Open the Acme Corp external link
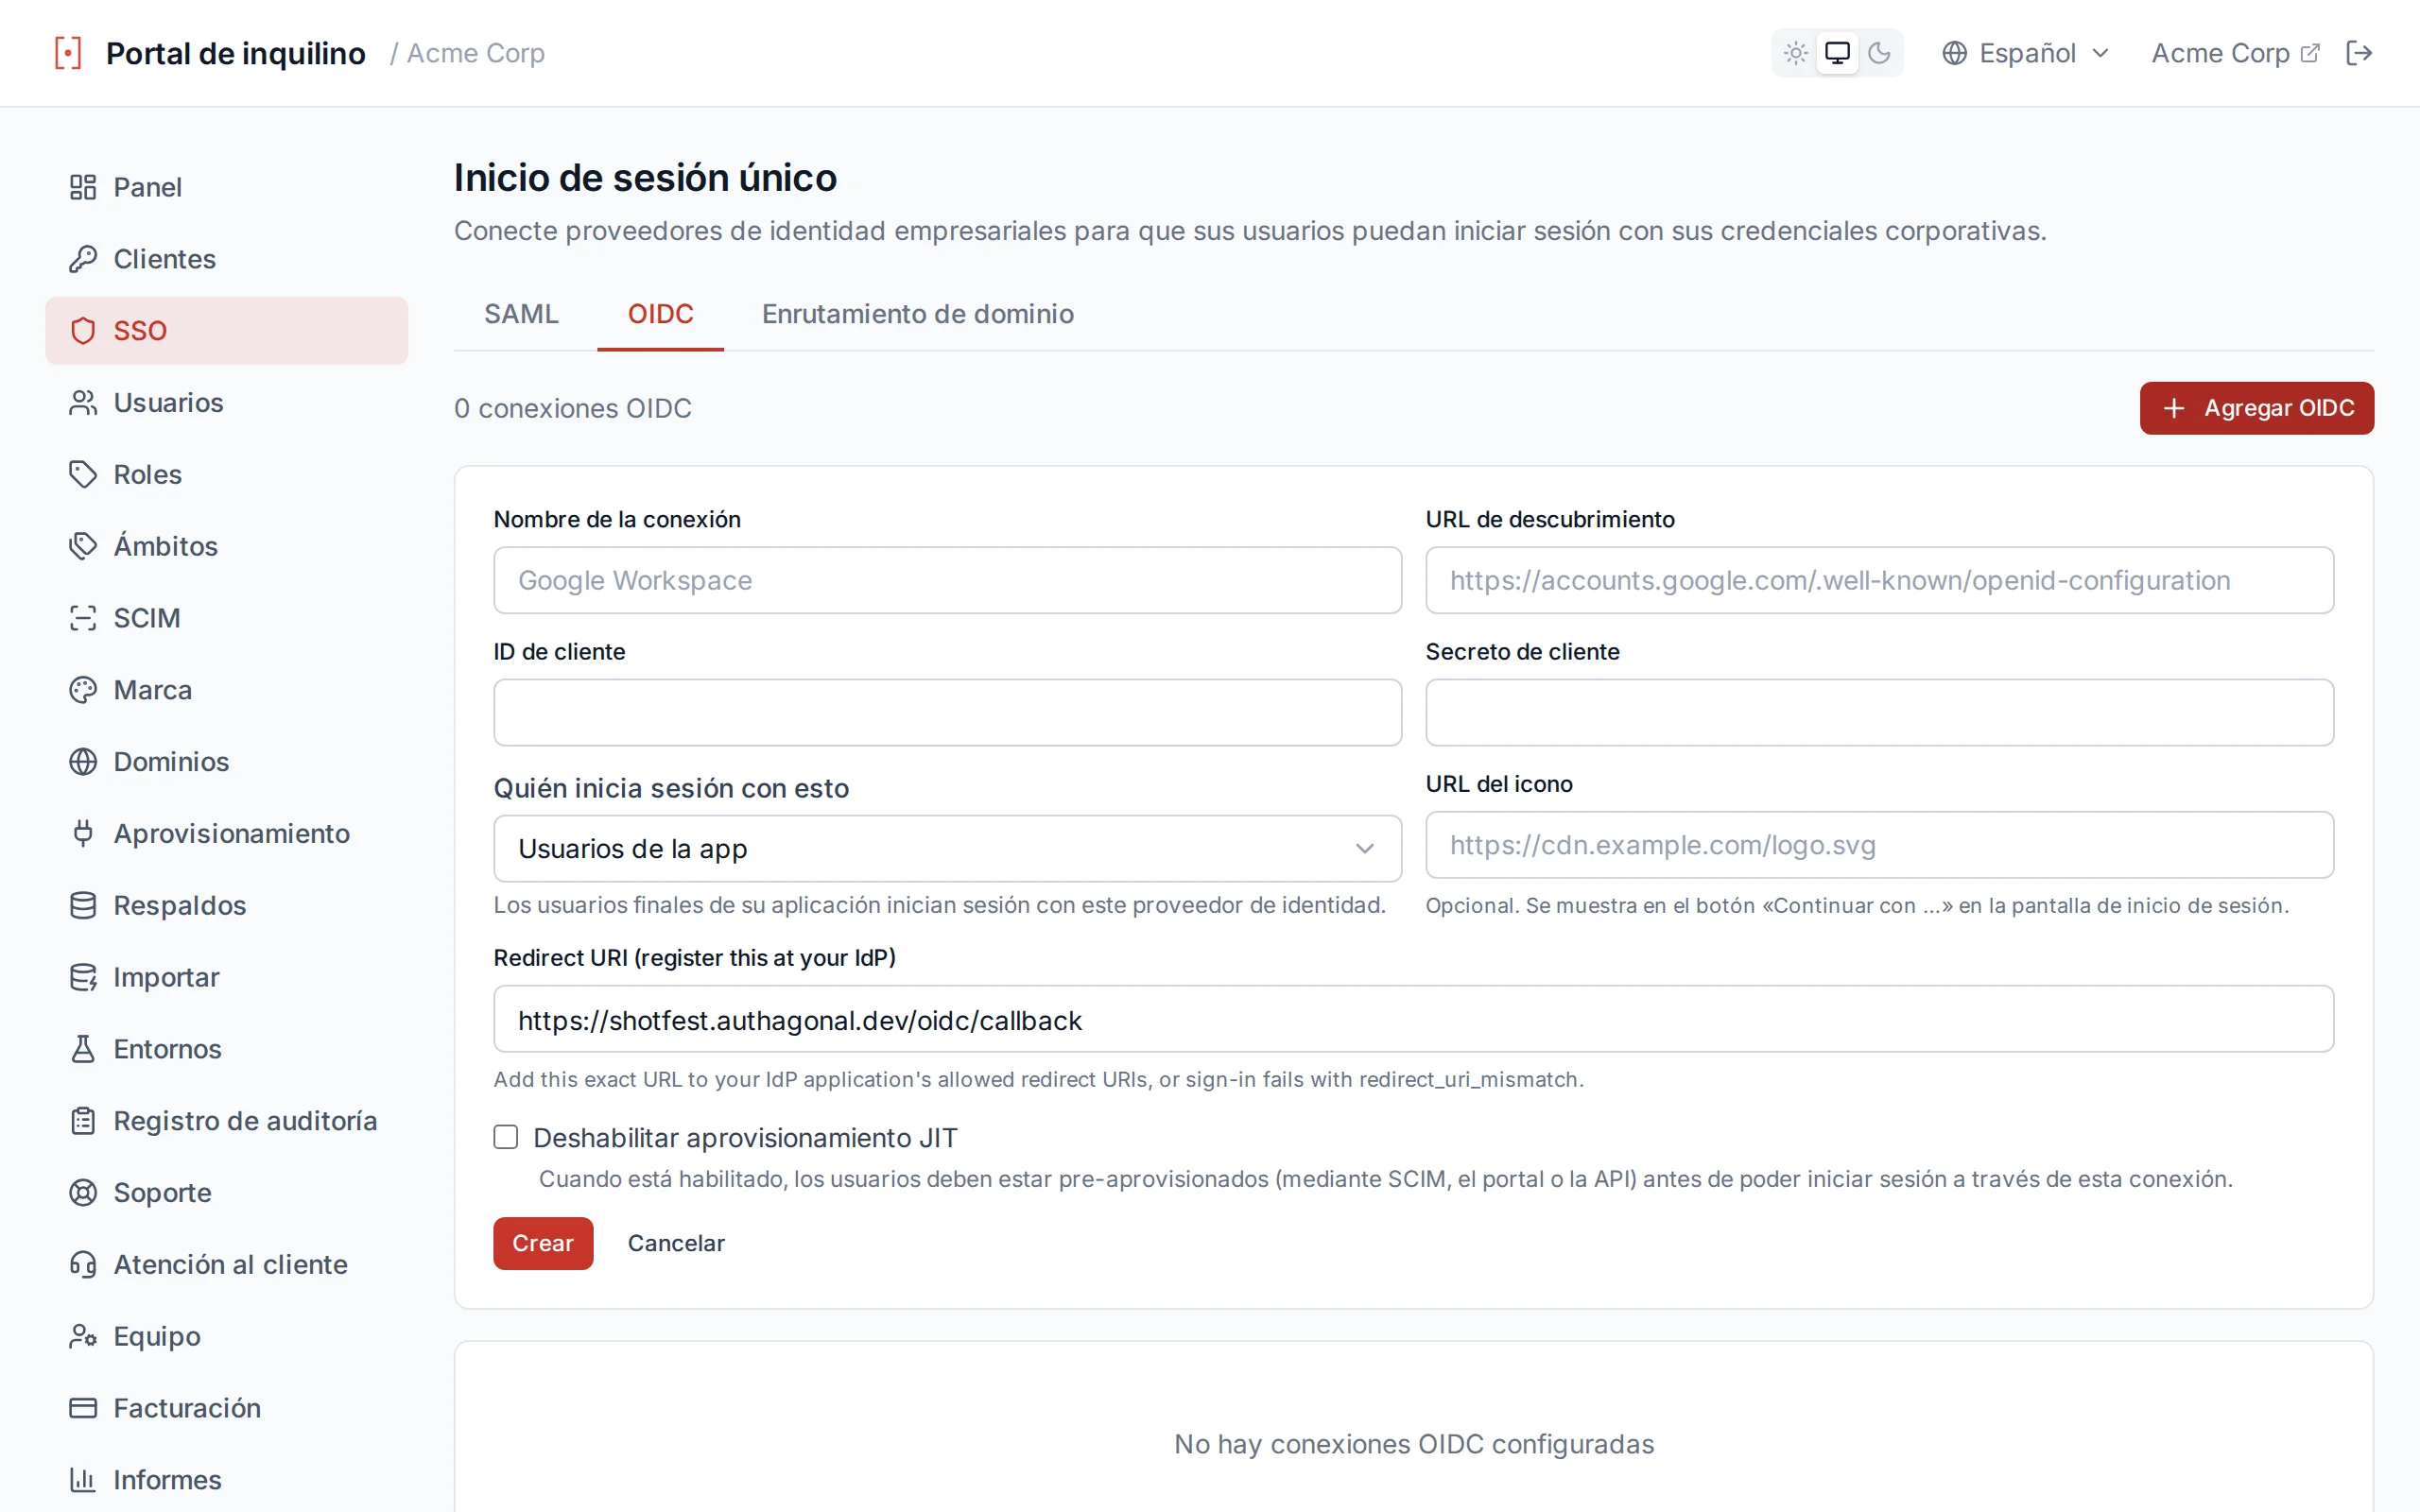Screen dimensions: 2420x1512 (x=2235, y=53)
